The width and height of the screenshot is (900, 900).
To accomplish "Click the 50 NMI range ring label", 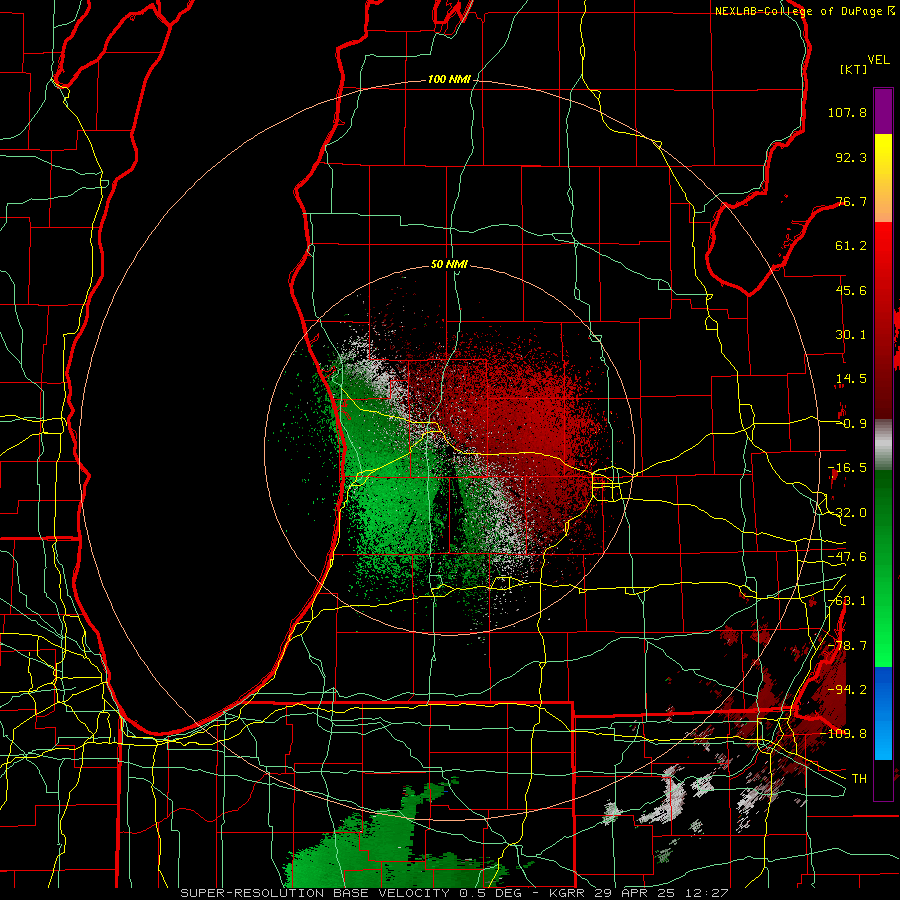I will [449, 264].
